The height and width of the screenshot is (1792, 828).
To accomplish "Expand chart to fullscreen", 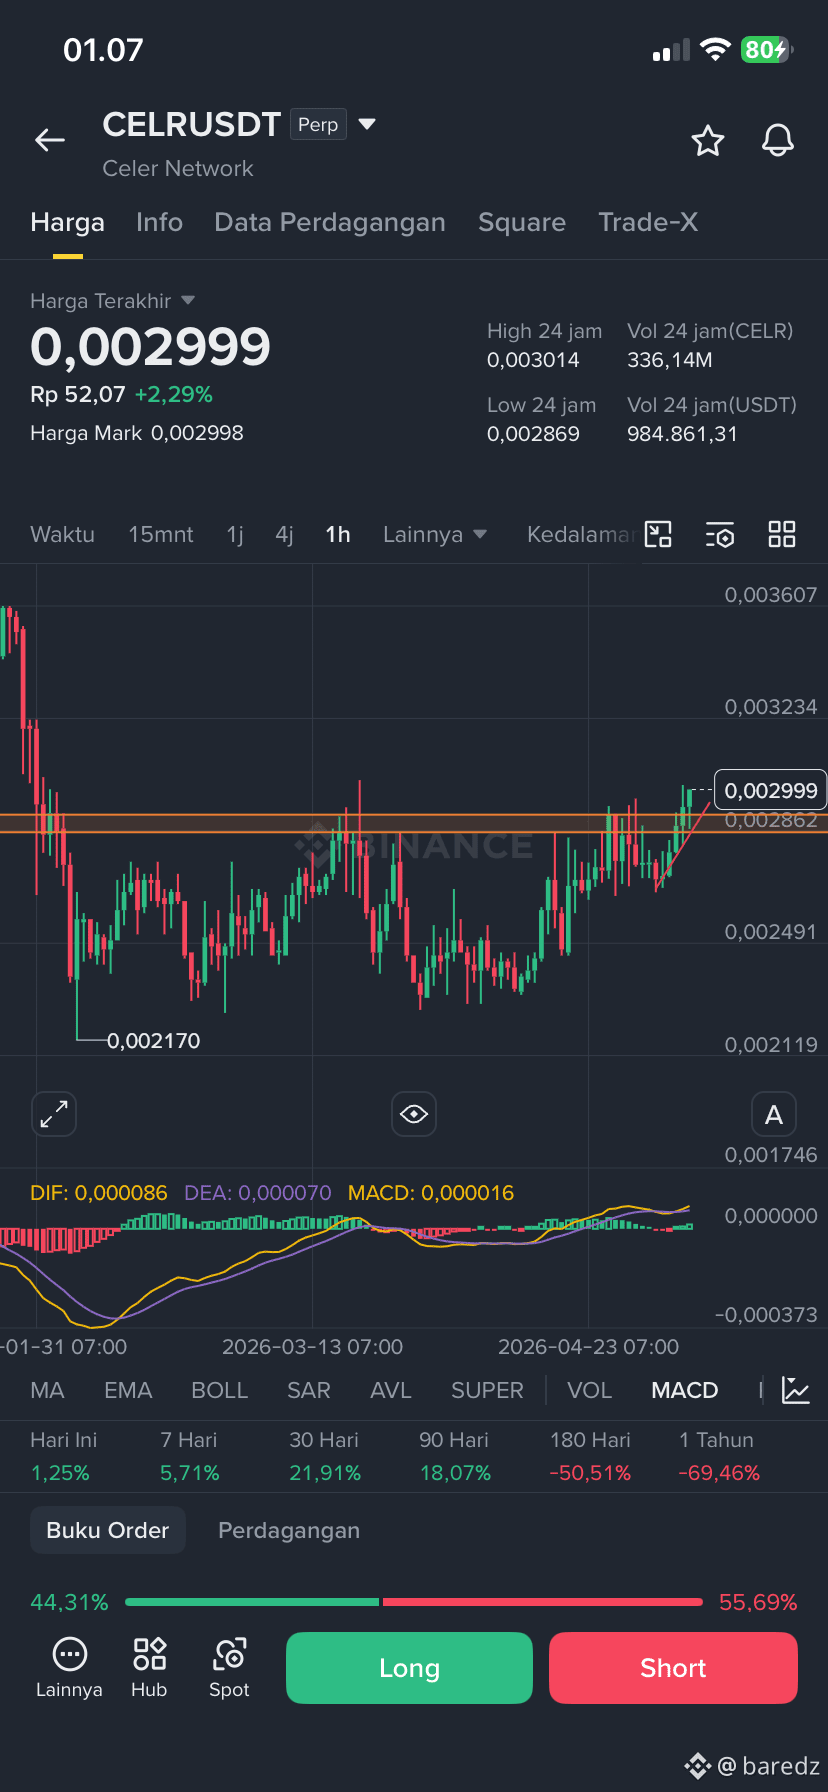I will pos(54,1114).
